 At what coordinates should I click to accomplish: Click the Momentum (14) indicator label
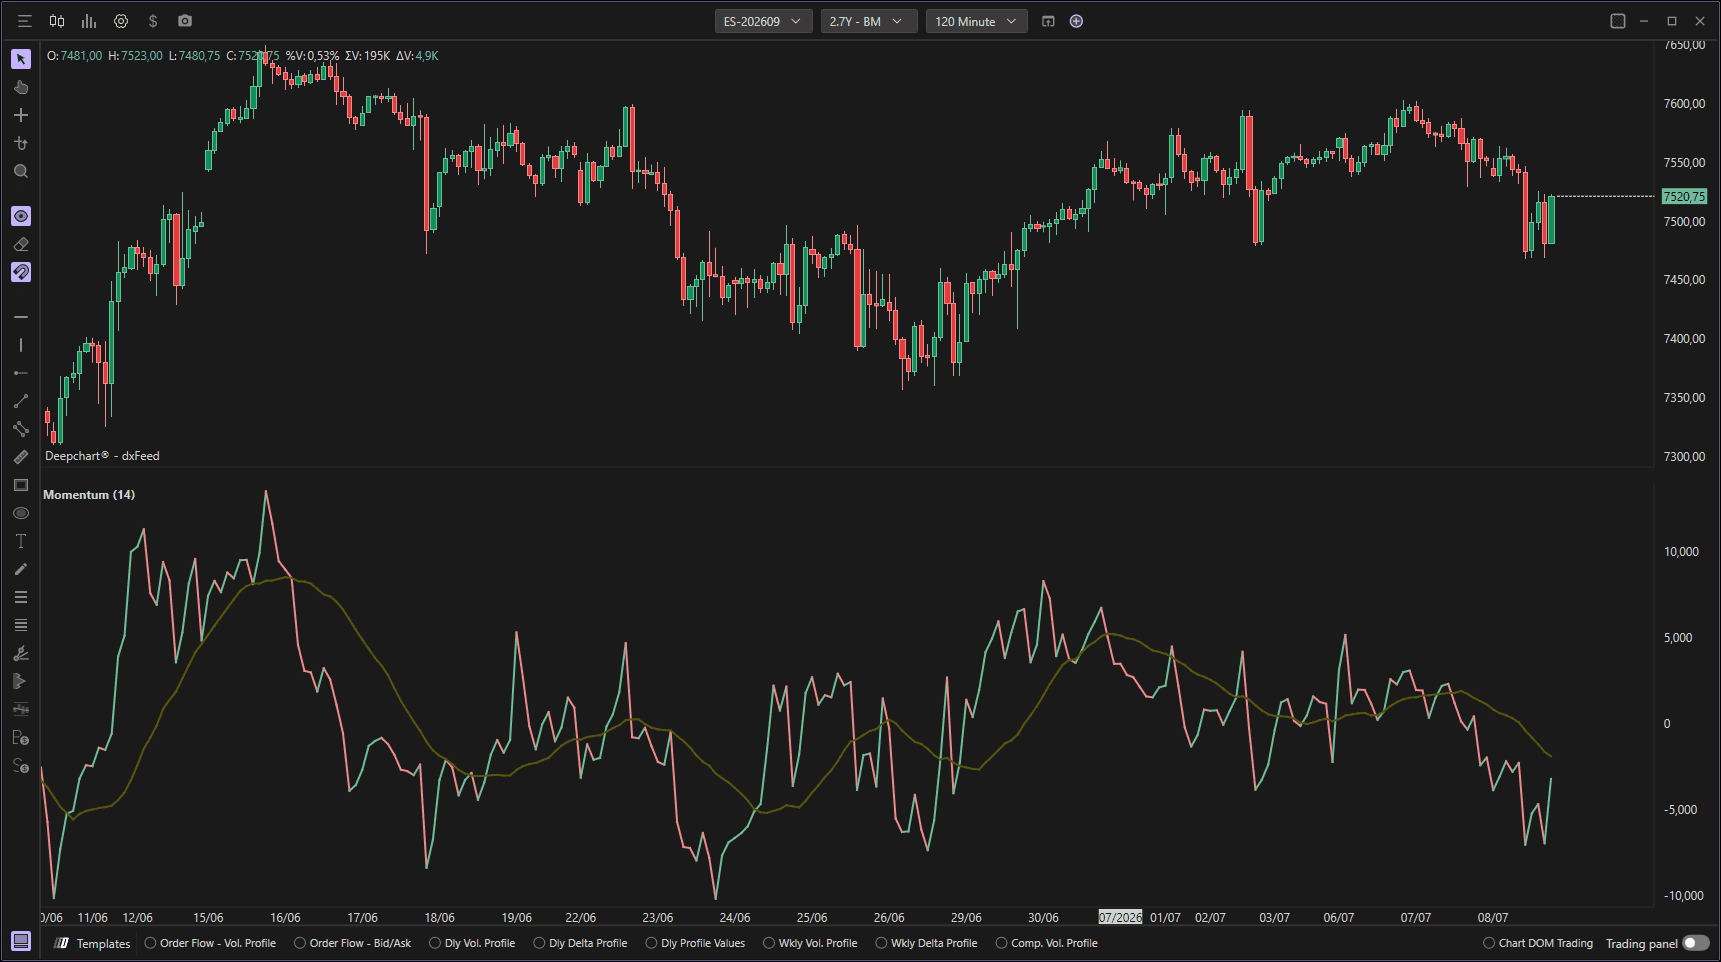tap(89, 495)
